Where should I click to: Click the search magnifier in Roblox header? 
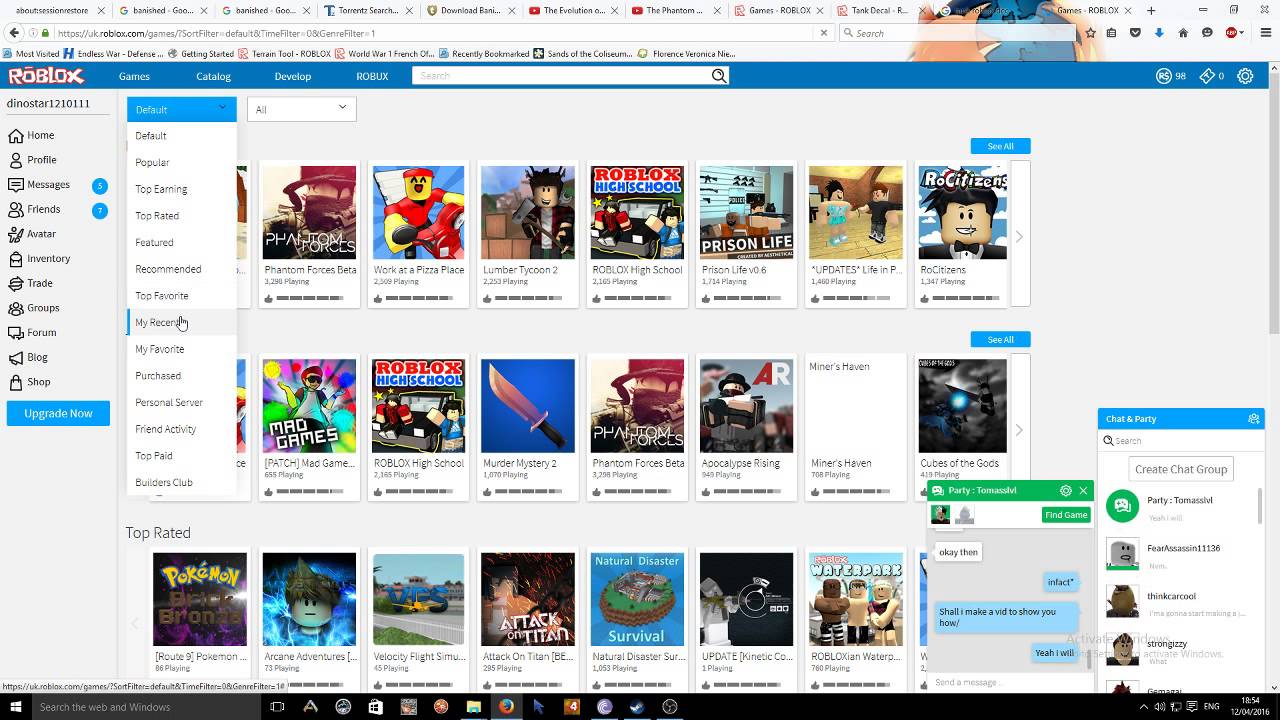tap(718, 76)
